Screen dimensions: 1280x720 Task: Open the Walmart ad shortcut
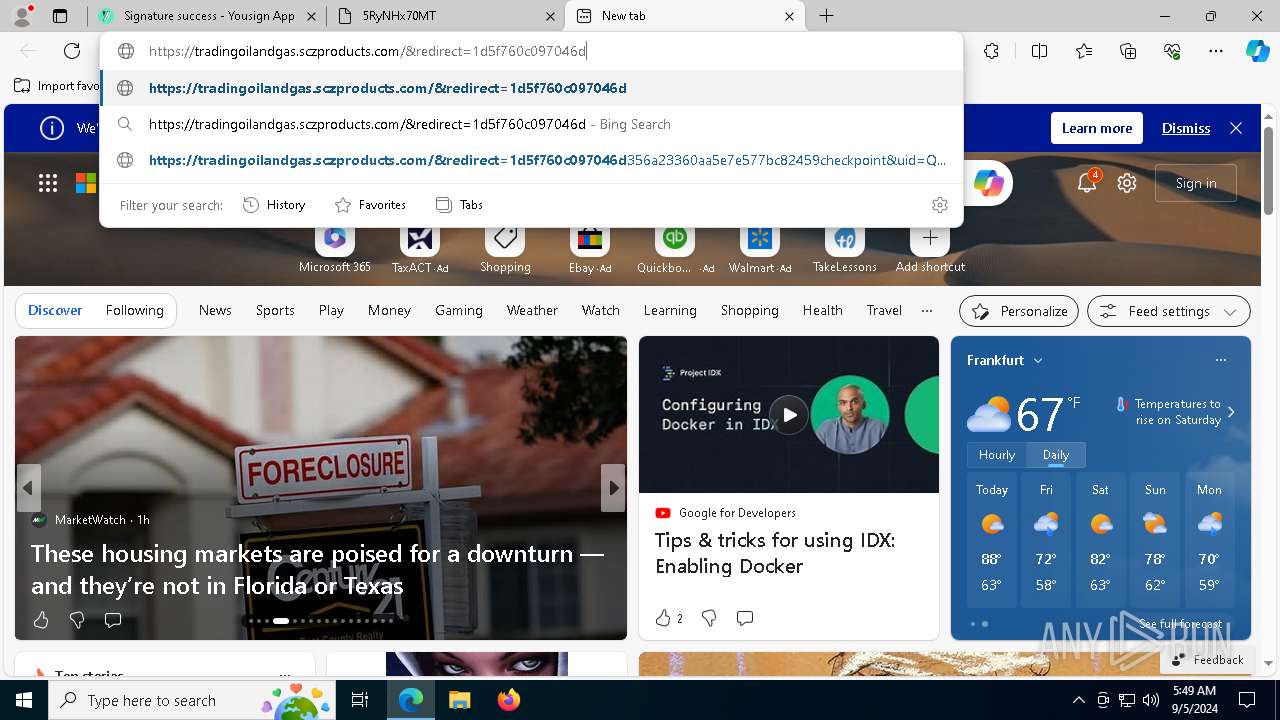point(760,248)
